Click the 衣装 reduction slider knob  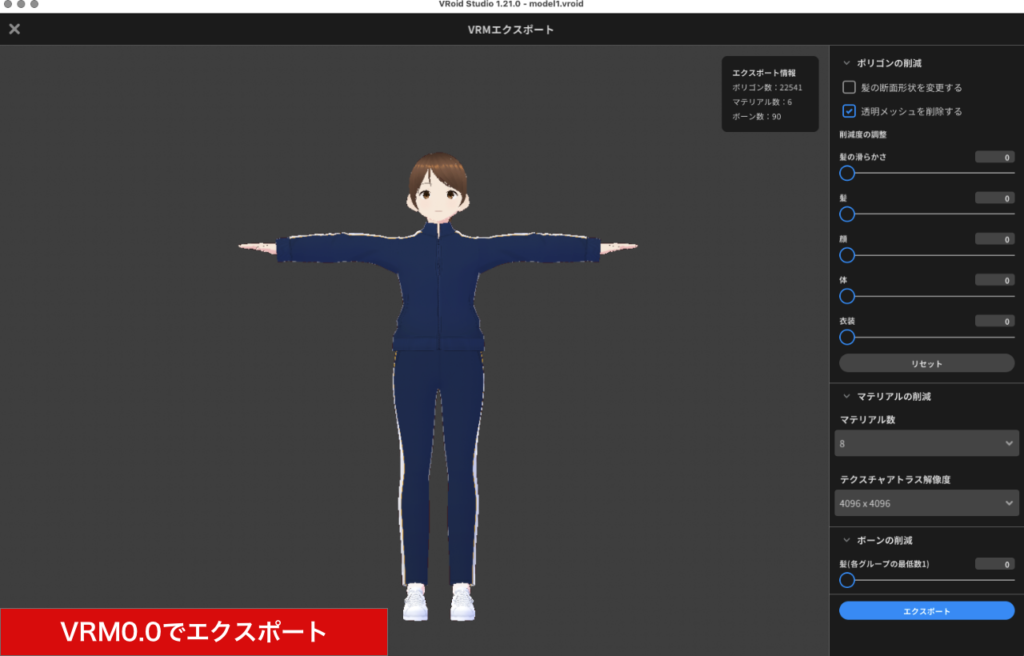coord(847,338)
